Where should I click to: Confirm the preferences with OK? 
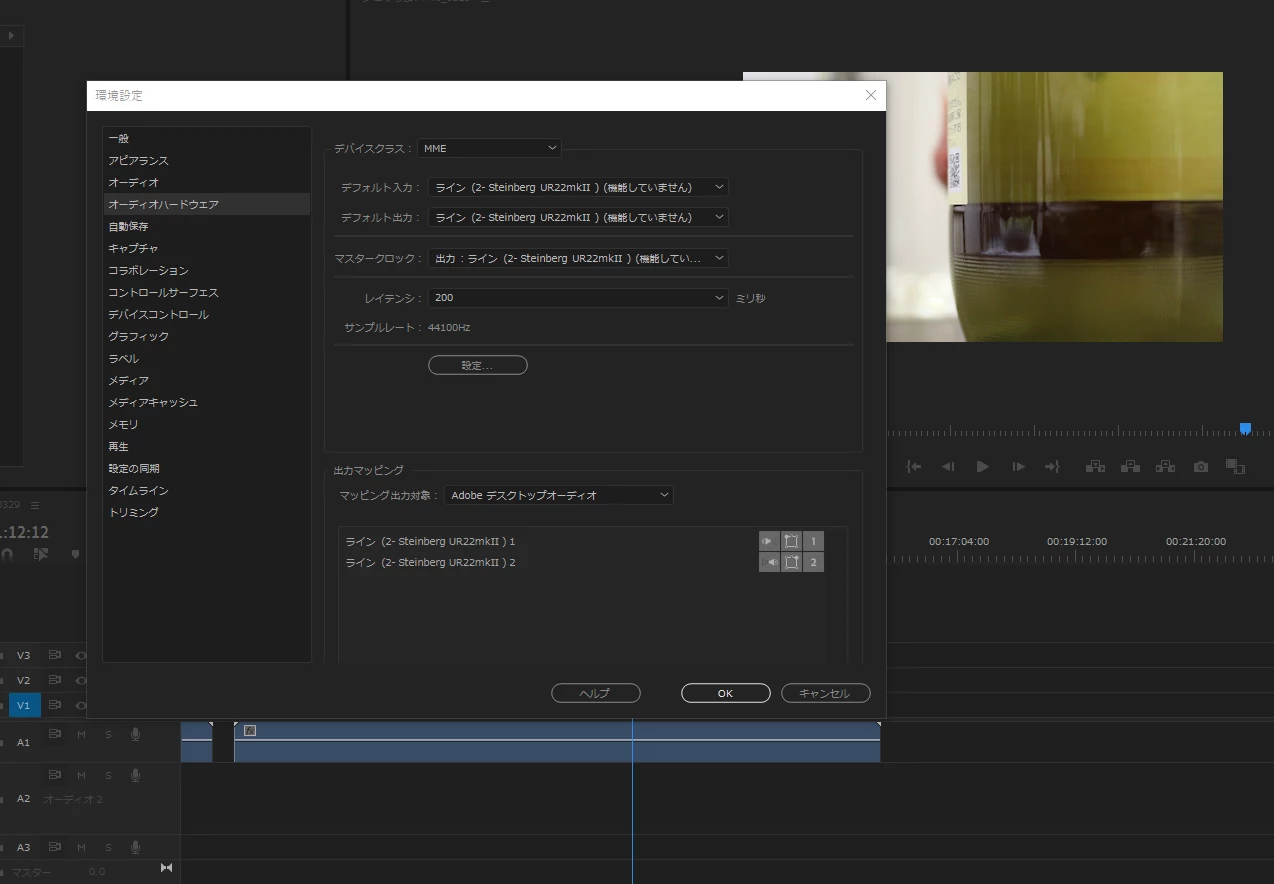(726, 693)
